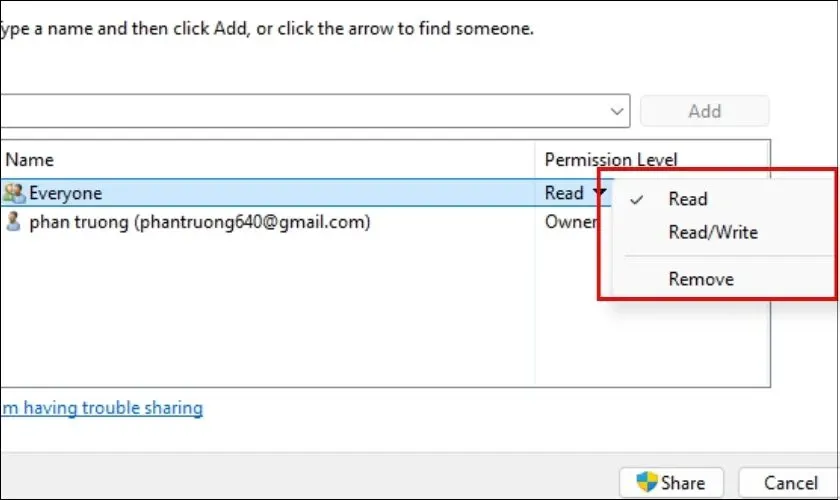Click the phan truong user icon
This screenshot has height=500, width=840.
tap(13, 222)
